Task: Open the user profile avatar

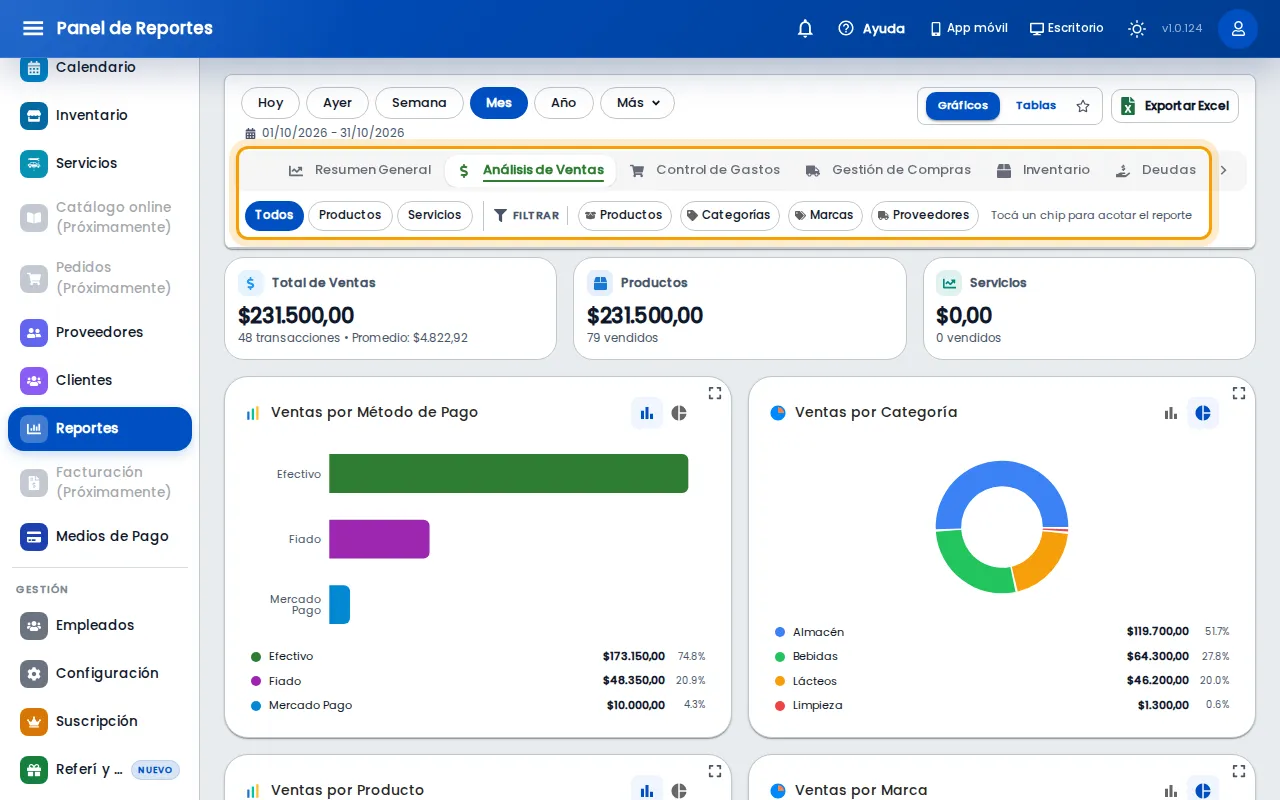Action: pos(1238,28)
